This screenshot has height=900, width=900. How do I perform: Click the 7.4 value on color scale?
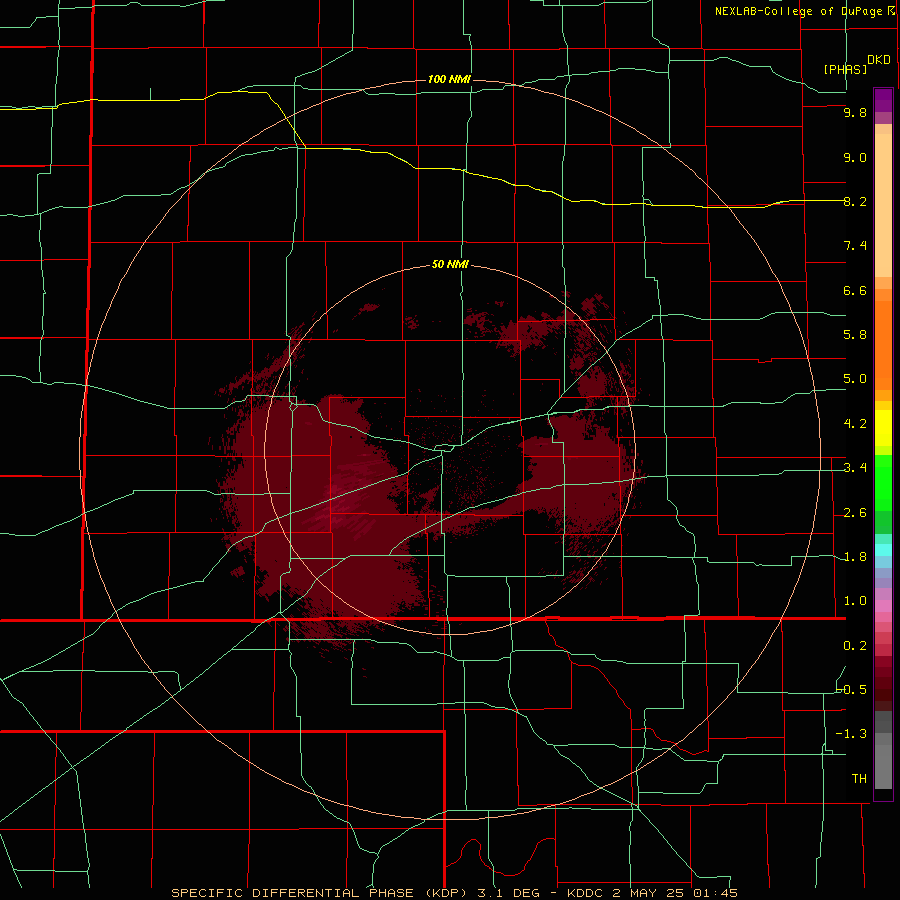coord(855,246)
